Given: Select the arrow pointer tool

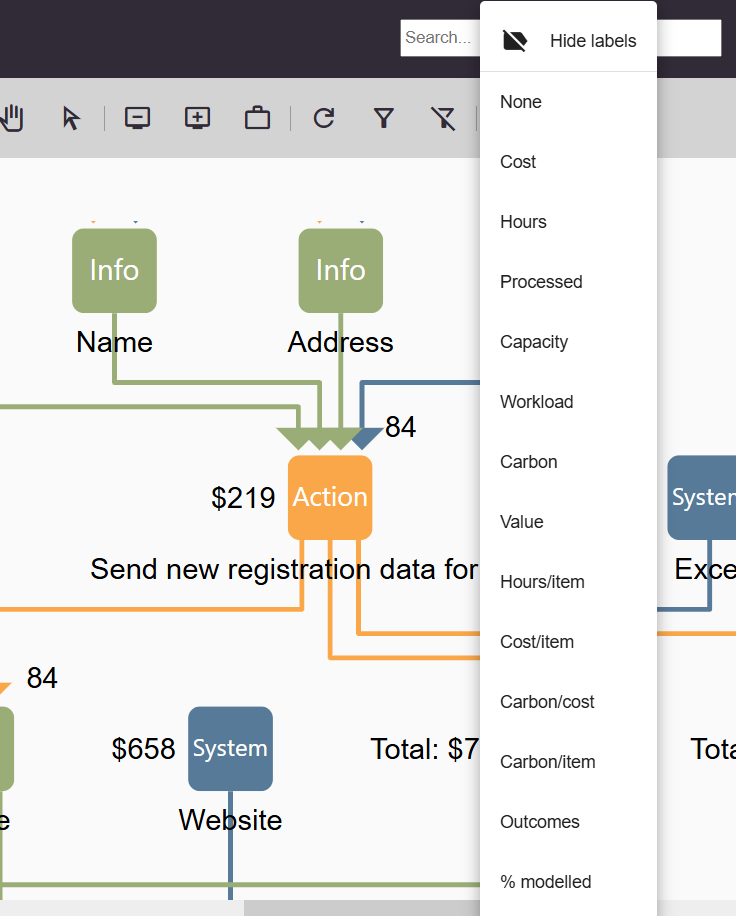Looking at the screenshot, I should click(x=71, y=118).
